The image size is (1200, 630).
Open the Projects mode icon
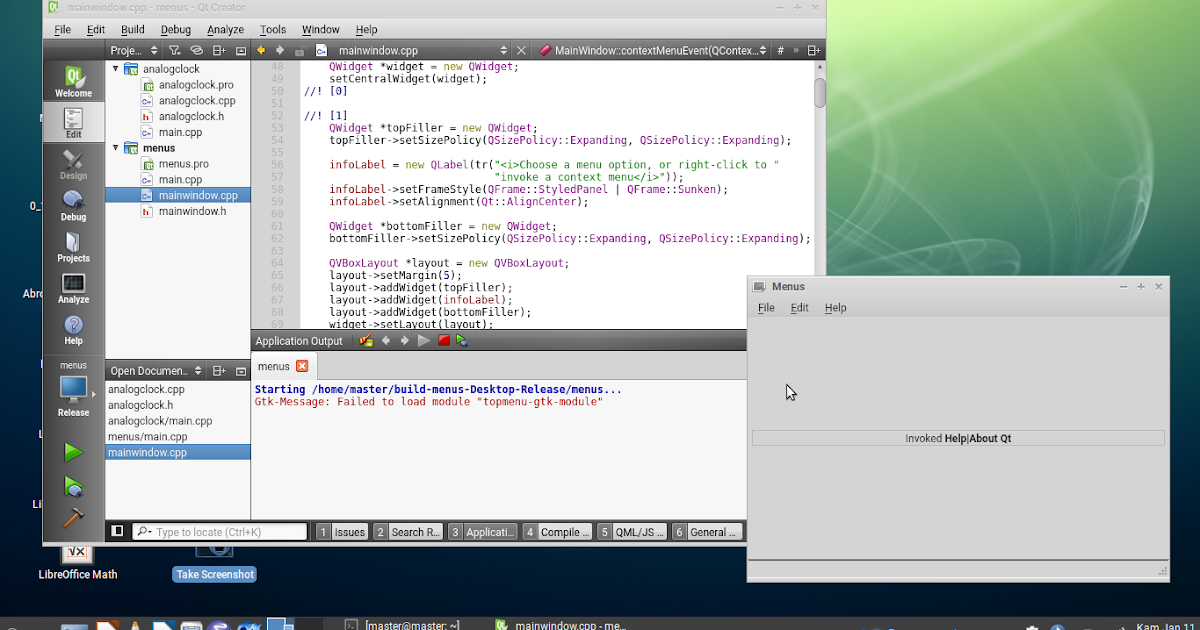coord(73,250)
